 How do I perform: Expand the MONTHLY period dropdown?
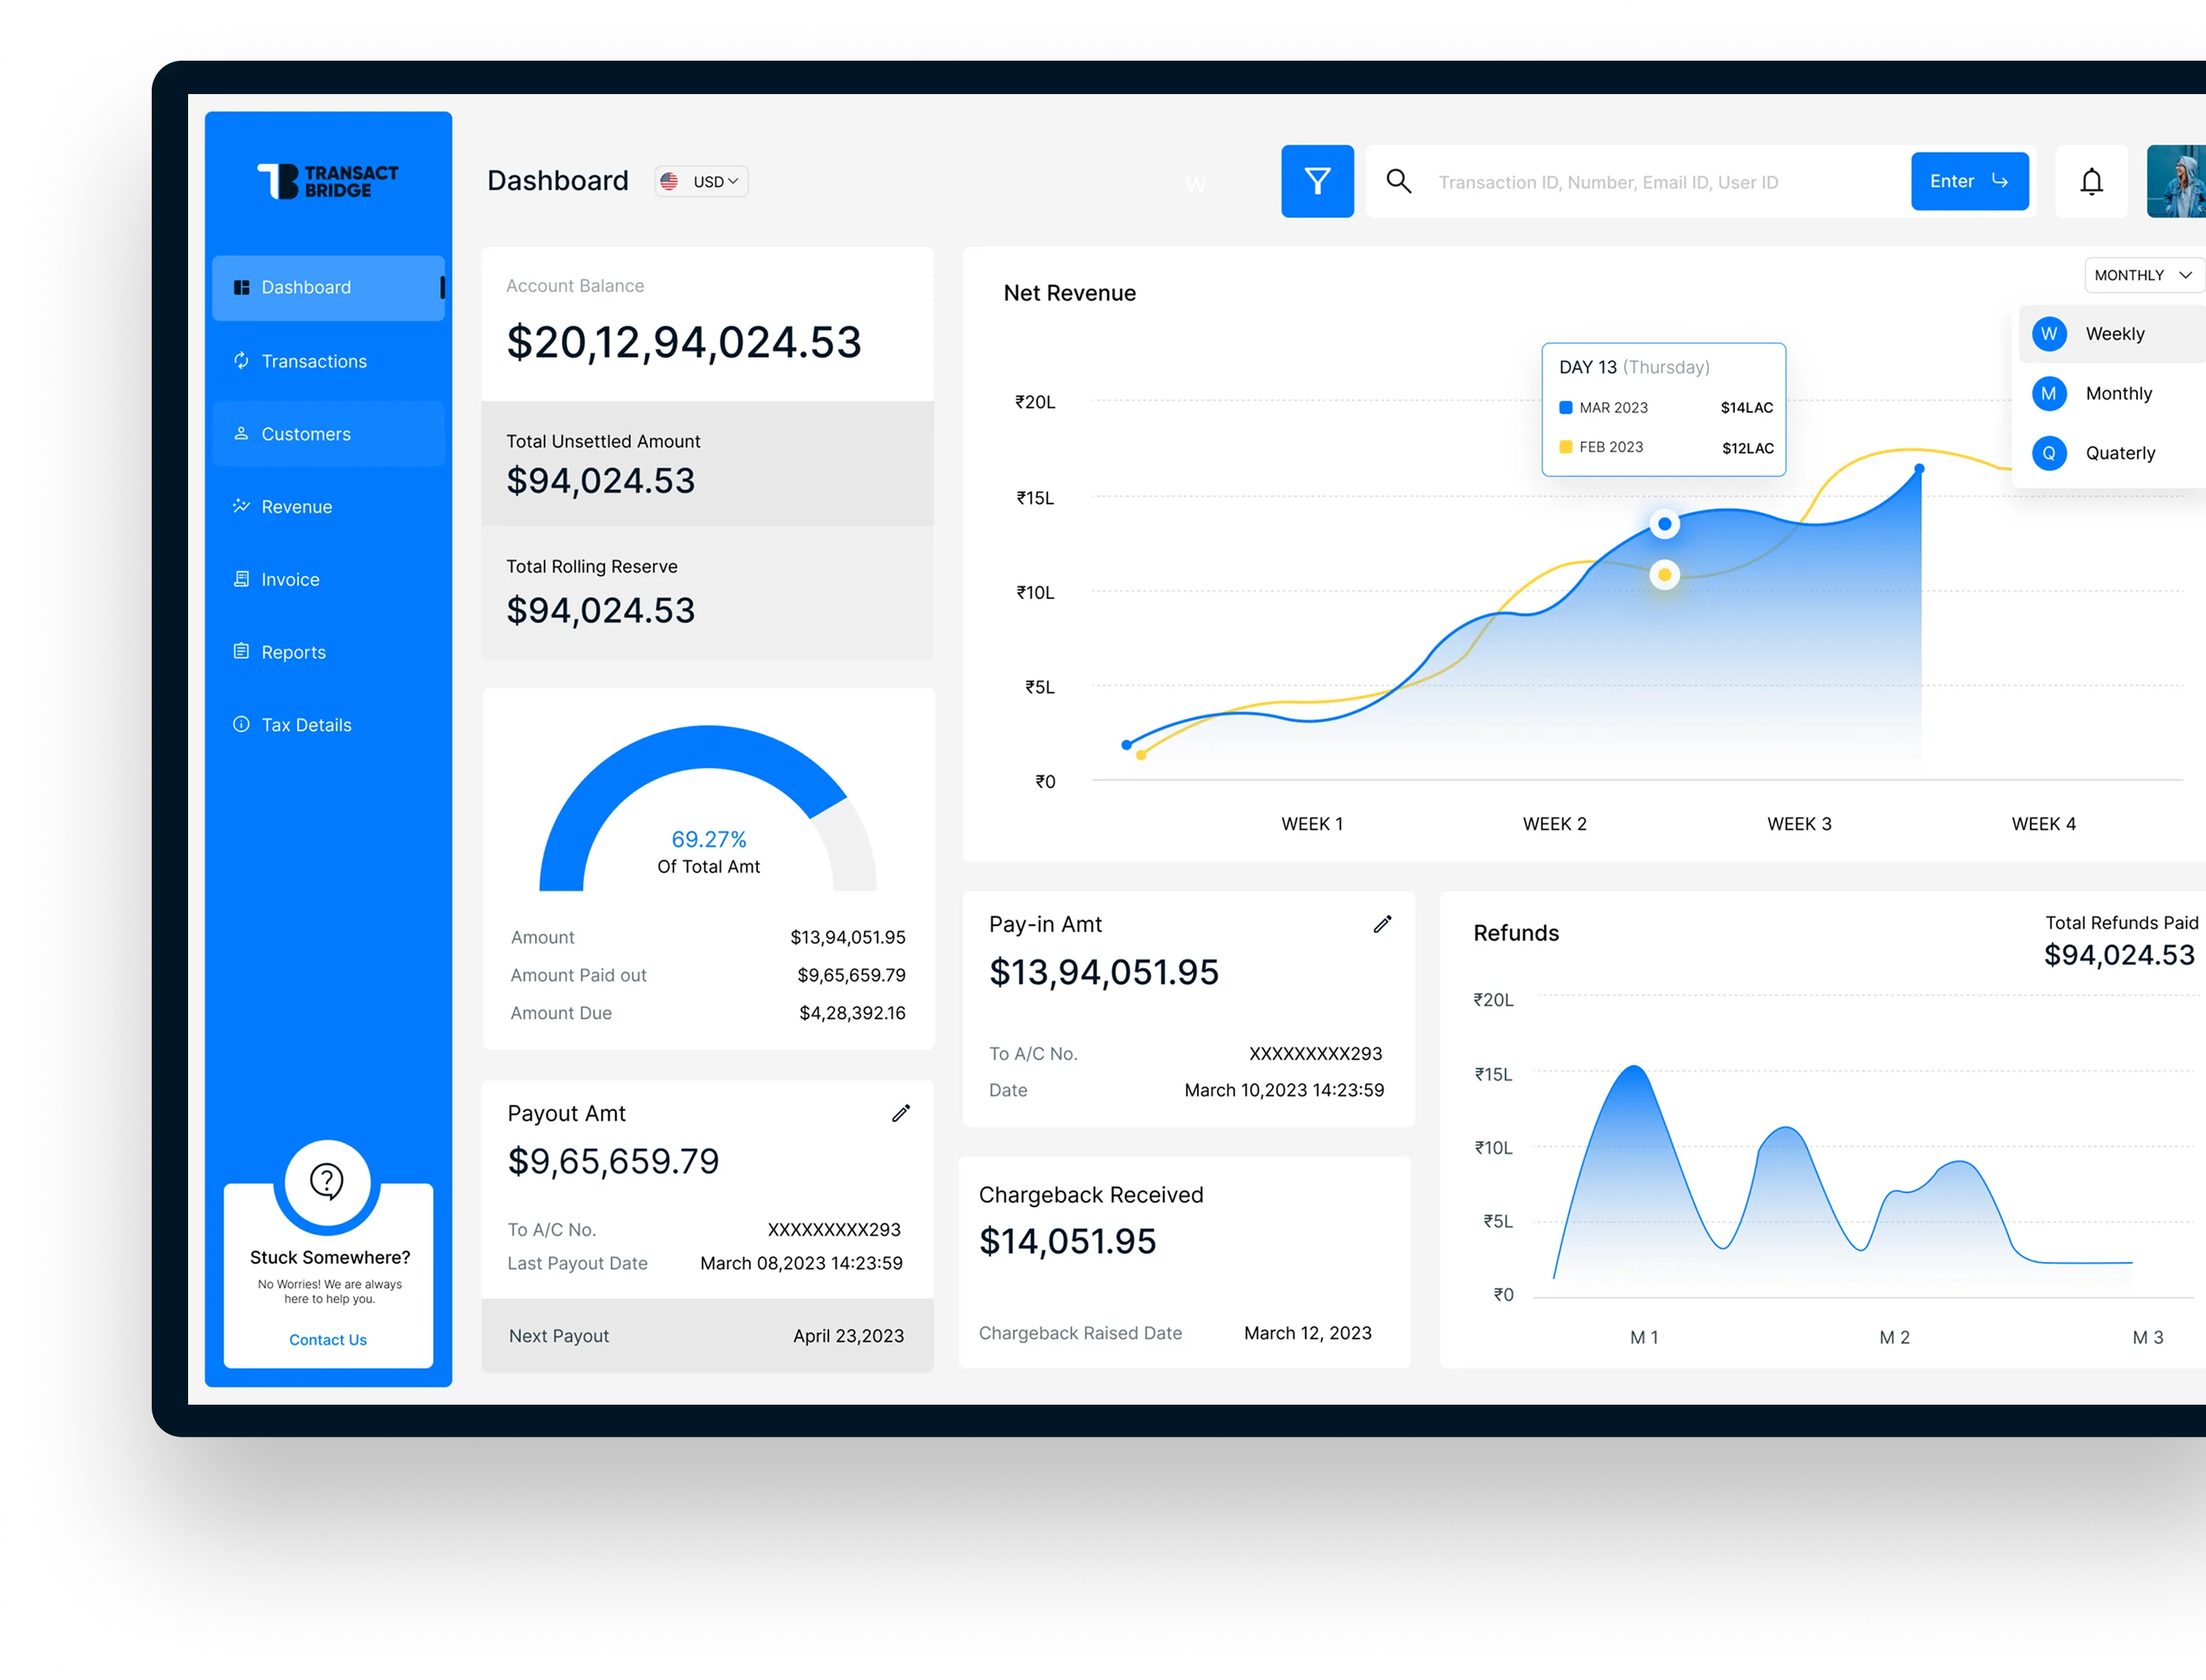(2143, 275)
